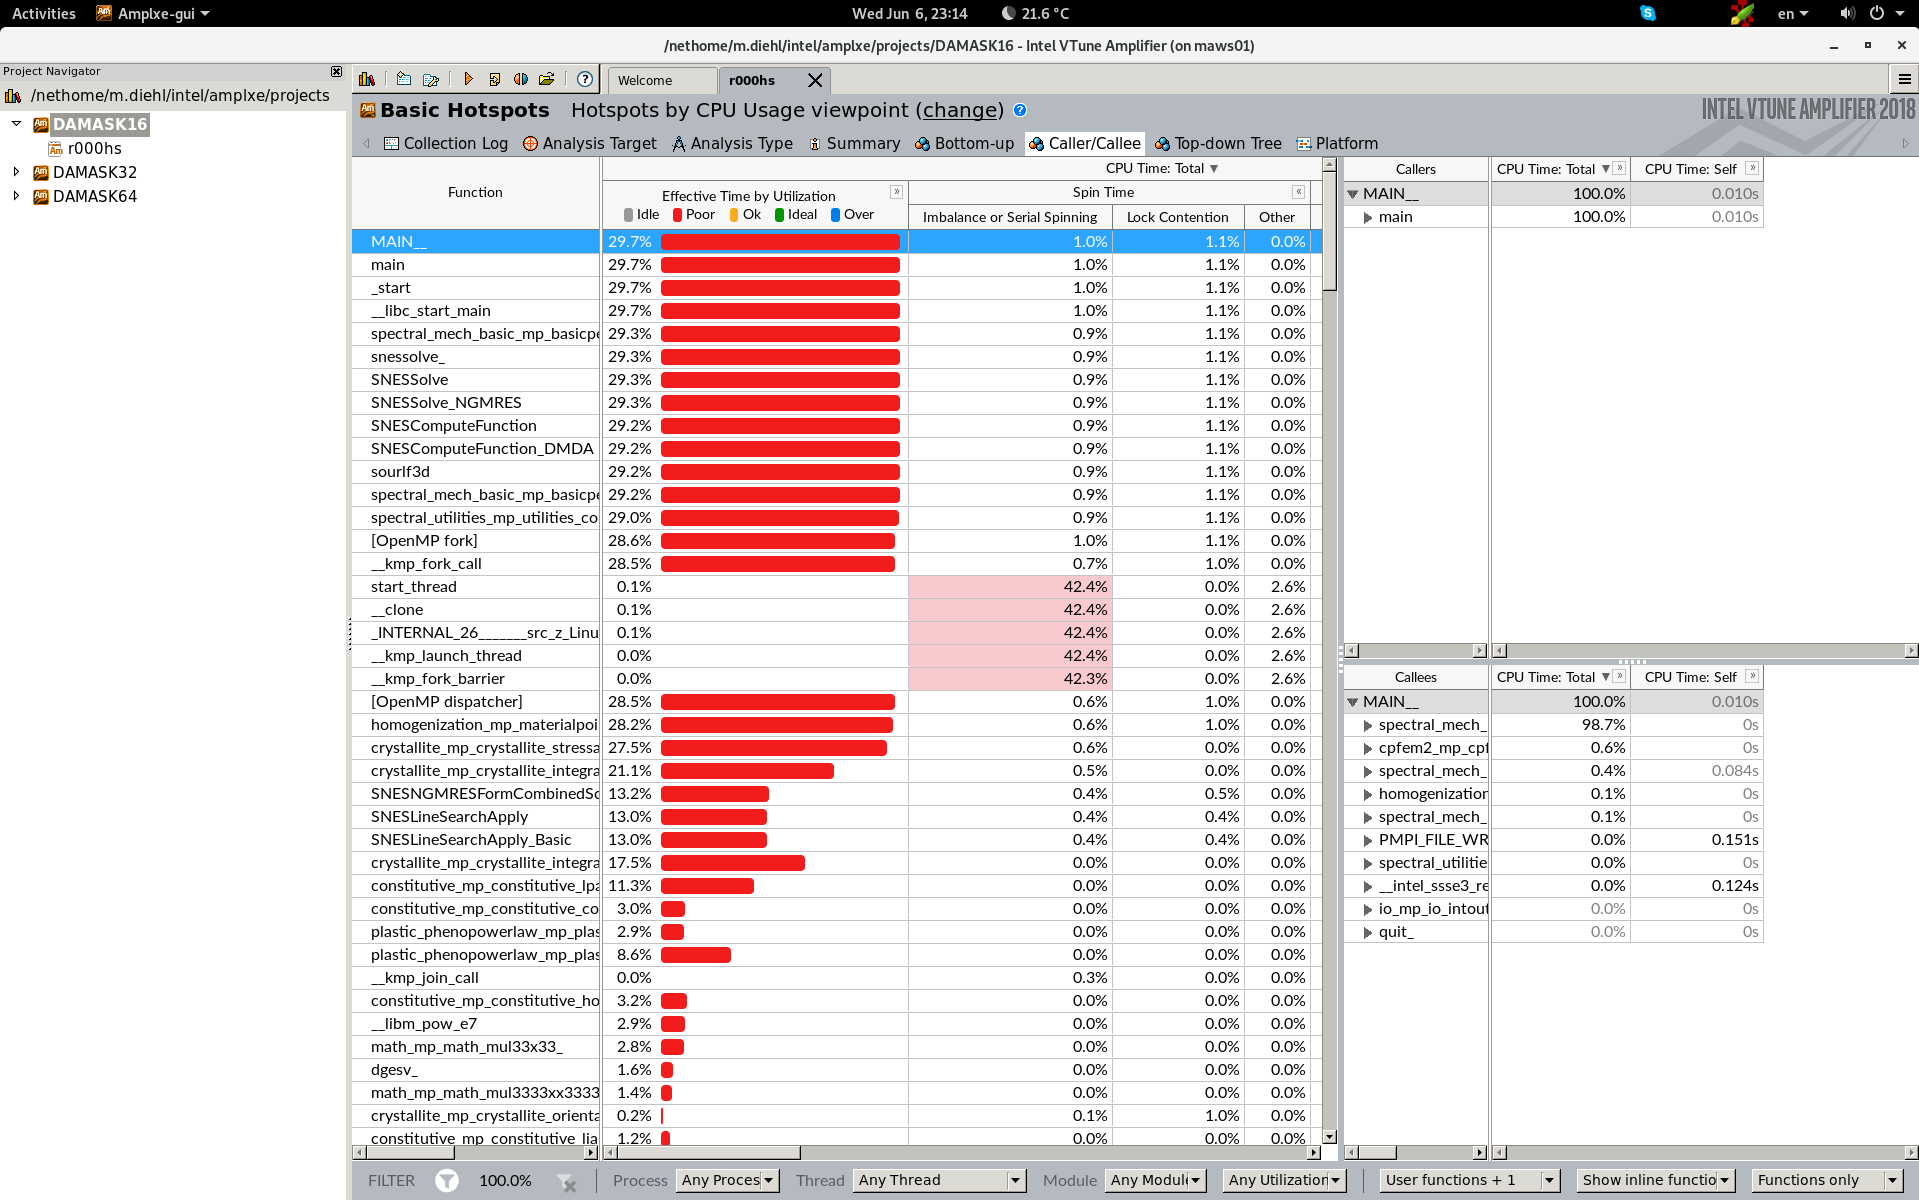1919x1200 pixels.
Task: Open the Project Navigator toolbar chart icon
Action: tap(367, 79)
